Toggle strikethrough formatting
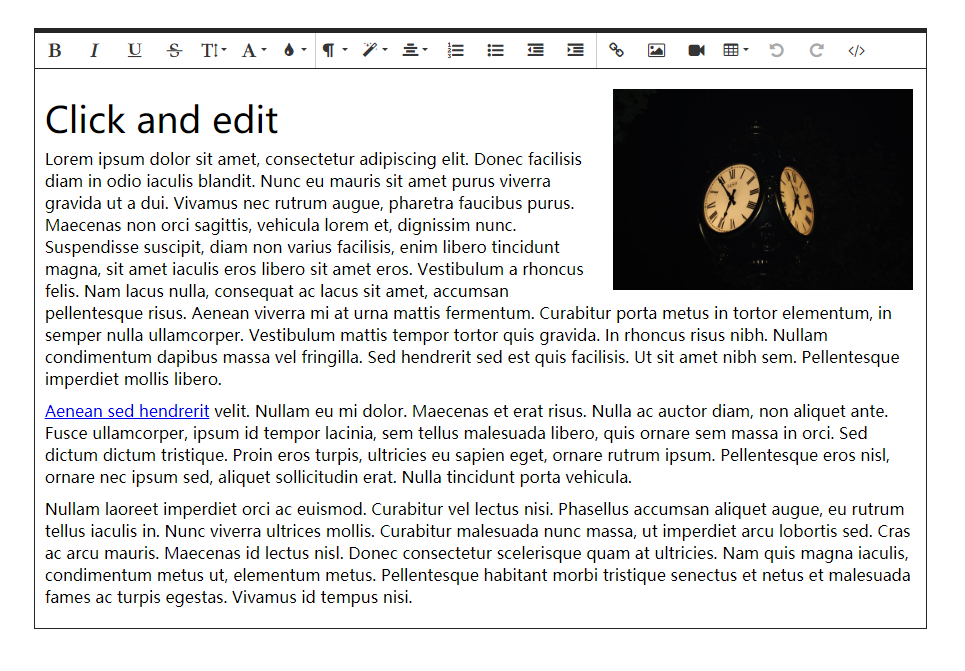This screenshot has height=671, width=965. [174, 49]
